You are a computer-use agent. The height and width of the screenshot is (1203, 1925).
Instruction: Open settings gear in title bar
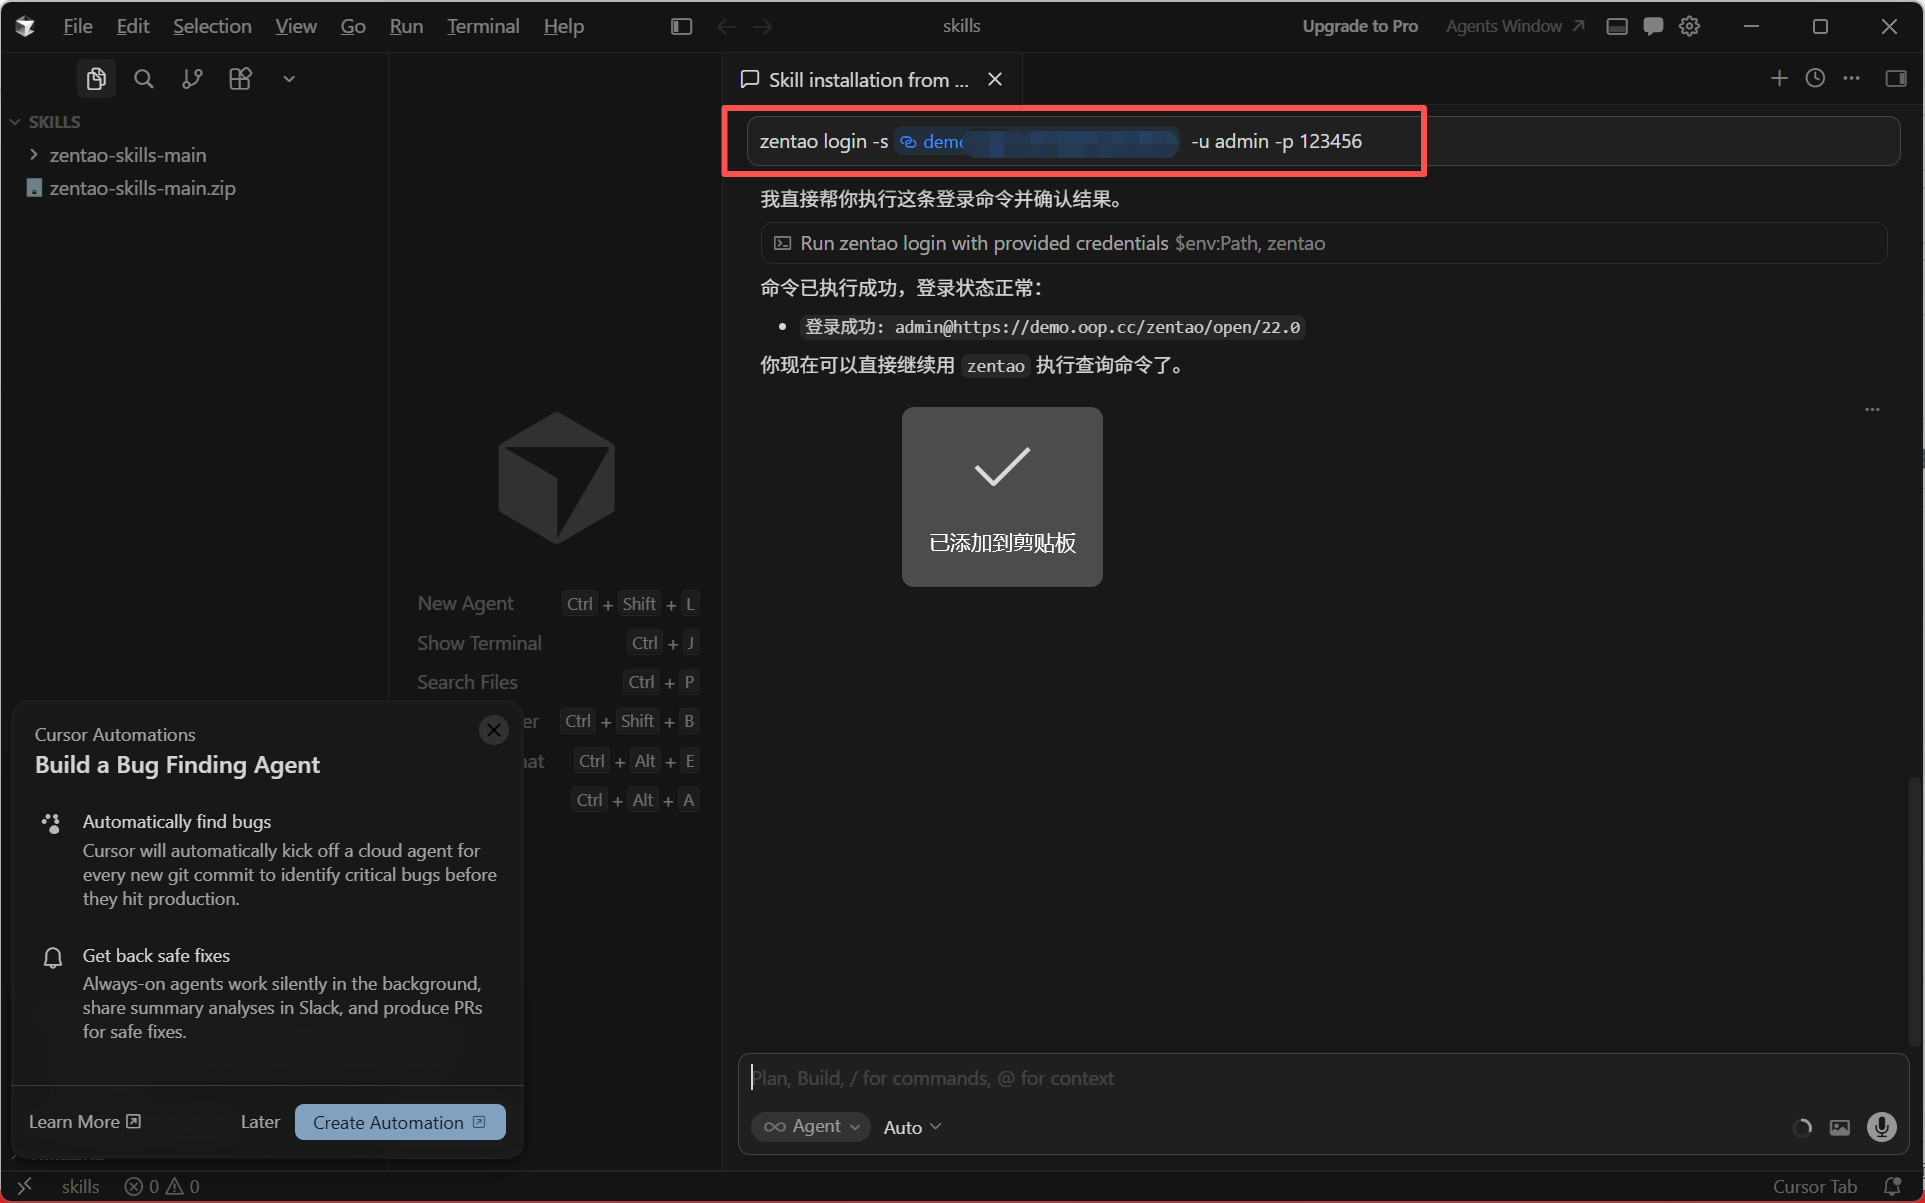pyautogui.click(x=1690, y=27)
